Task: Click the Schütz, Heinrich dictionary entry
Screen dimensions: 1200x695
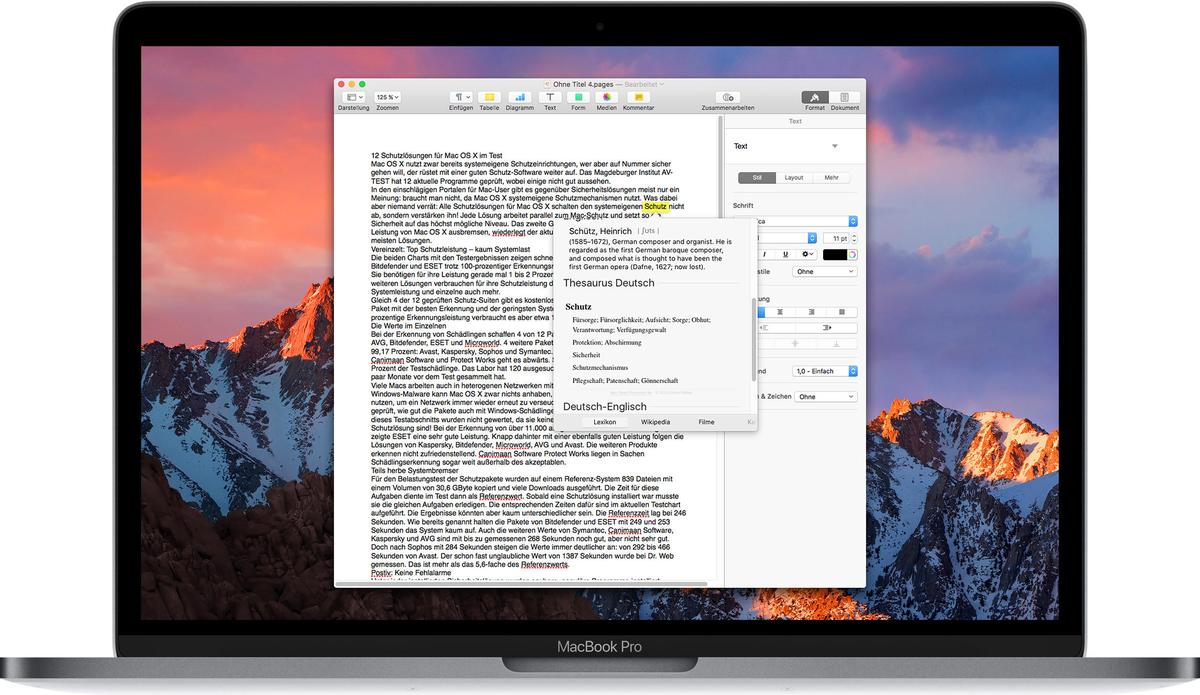Action: coord(600,231)
